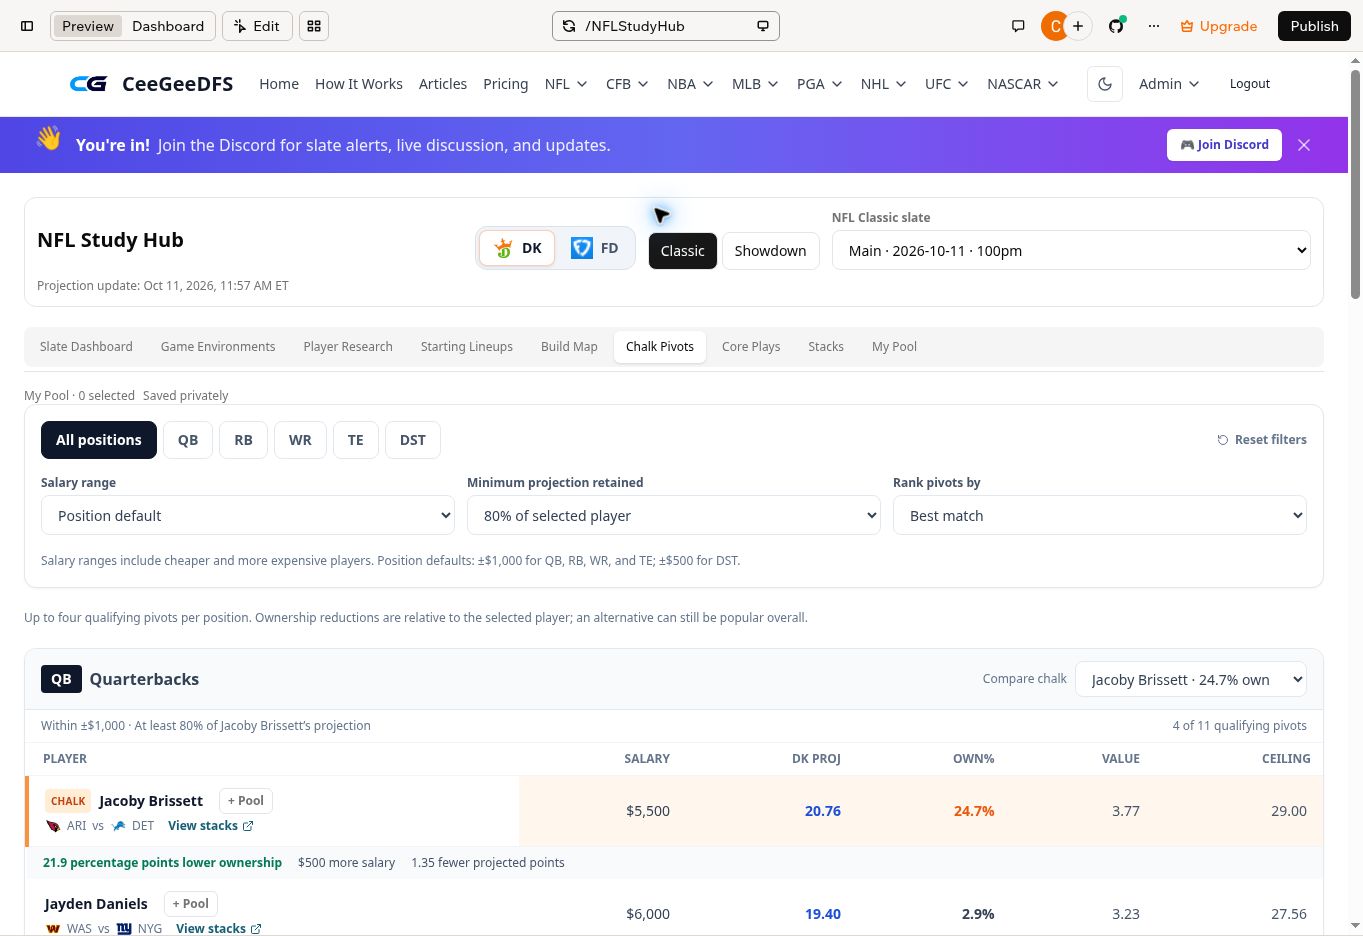Switch to Dashboard mode
Image resolution: width=1363 pixels, height=936 pixels.
[168, 26]
